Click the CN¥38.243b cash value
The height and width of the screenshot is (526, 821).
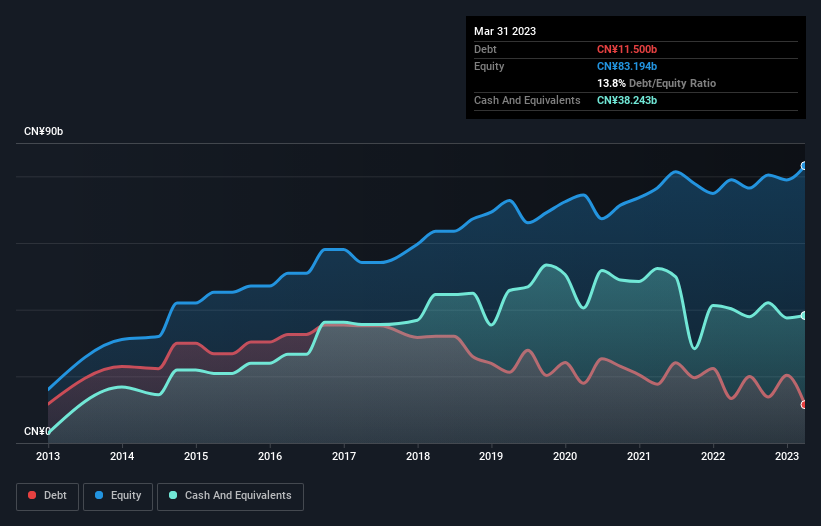[627, 100]
